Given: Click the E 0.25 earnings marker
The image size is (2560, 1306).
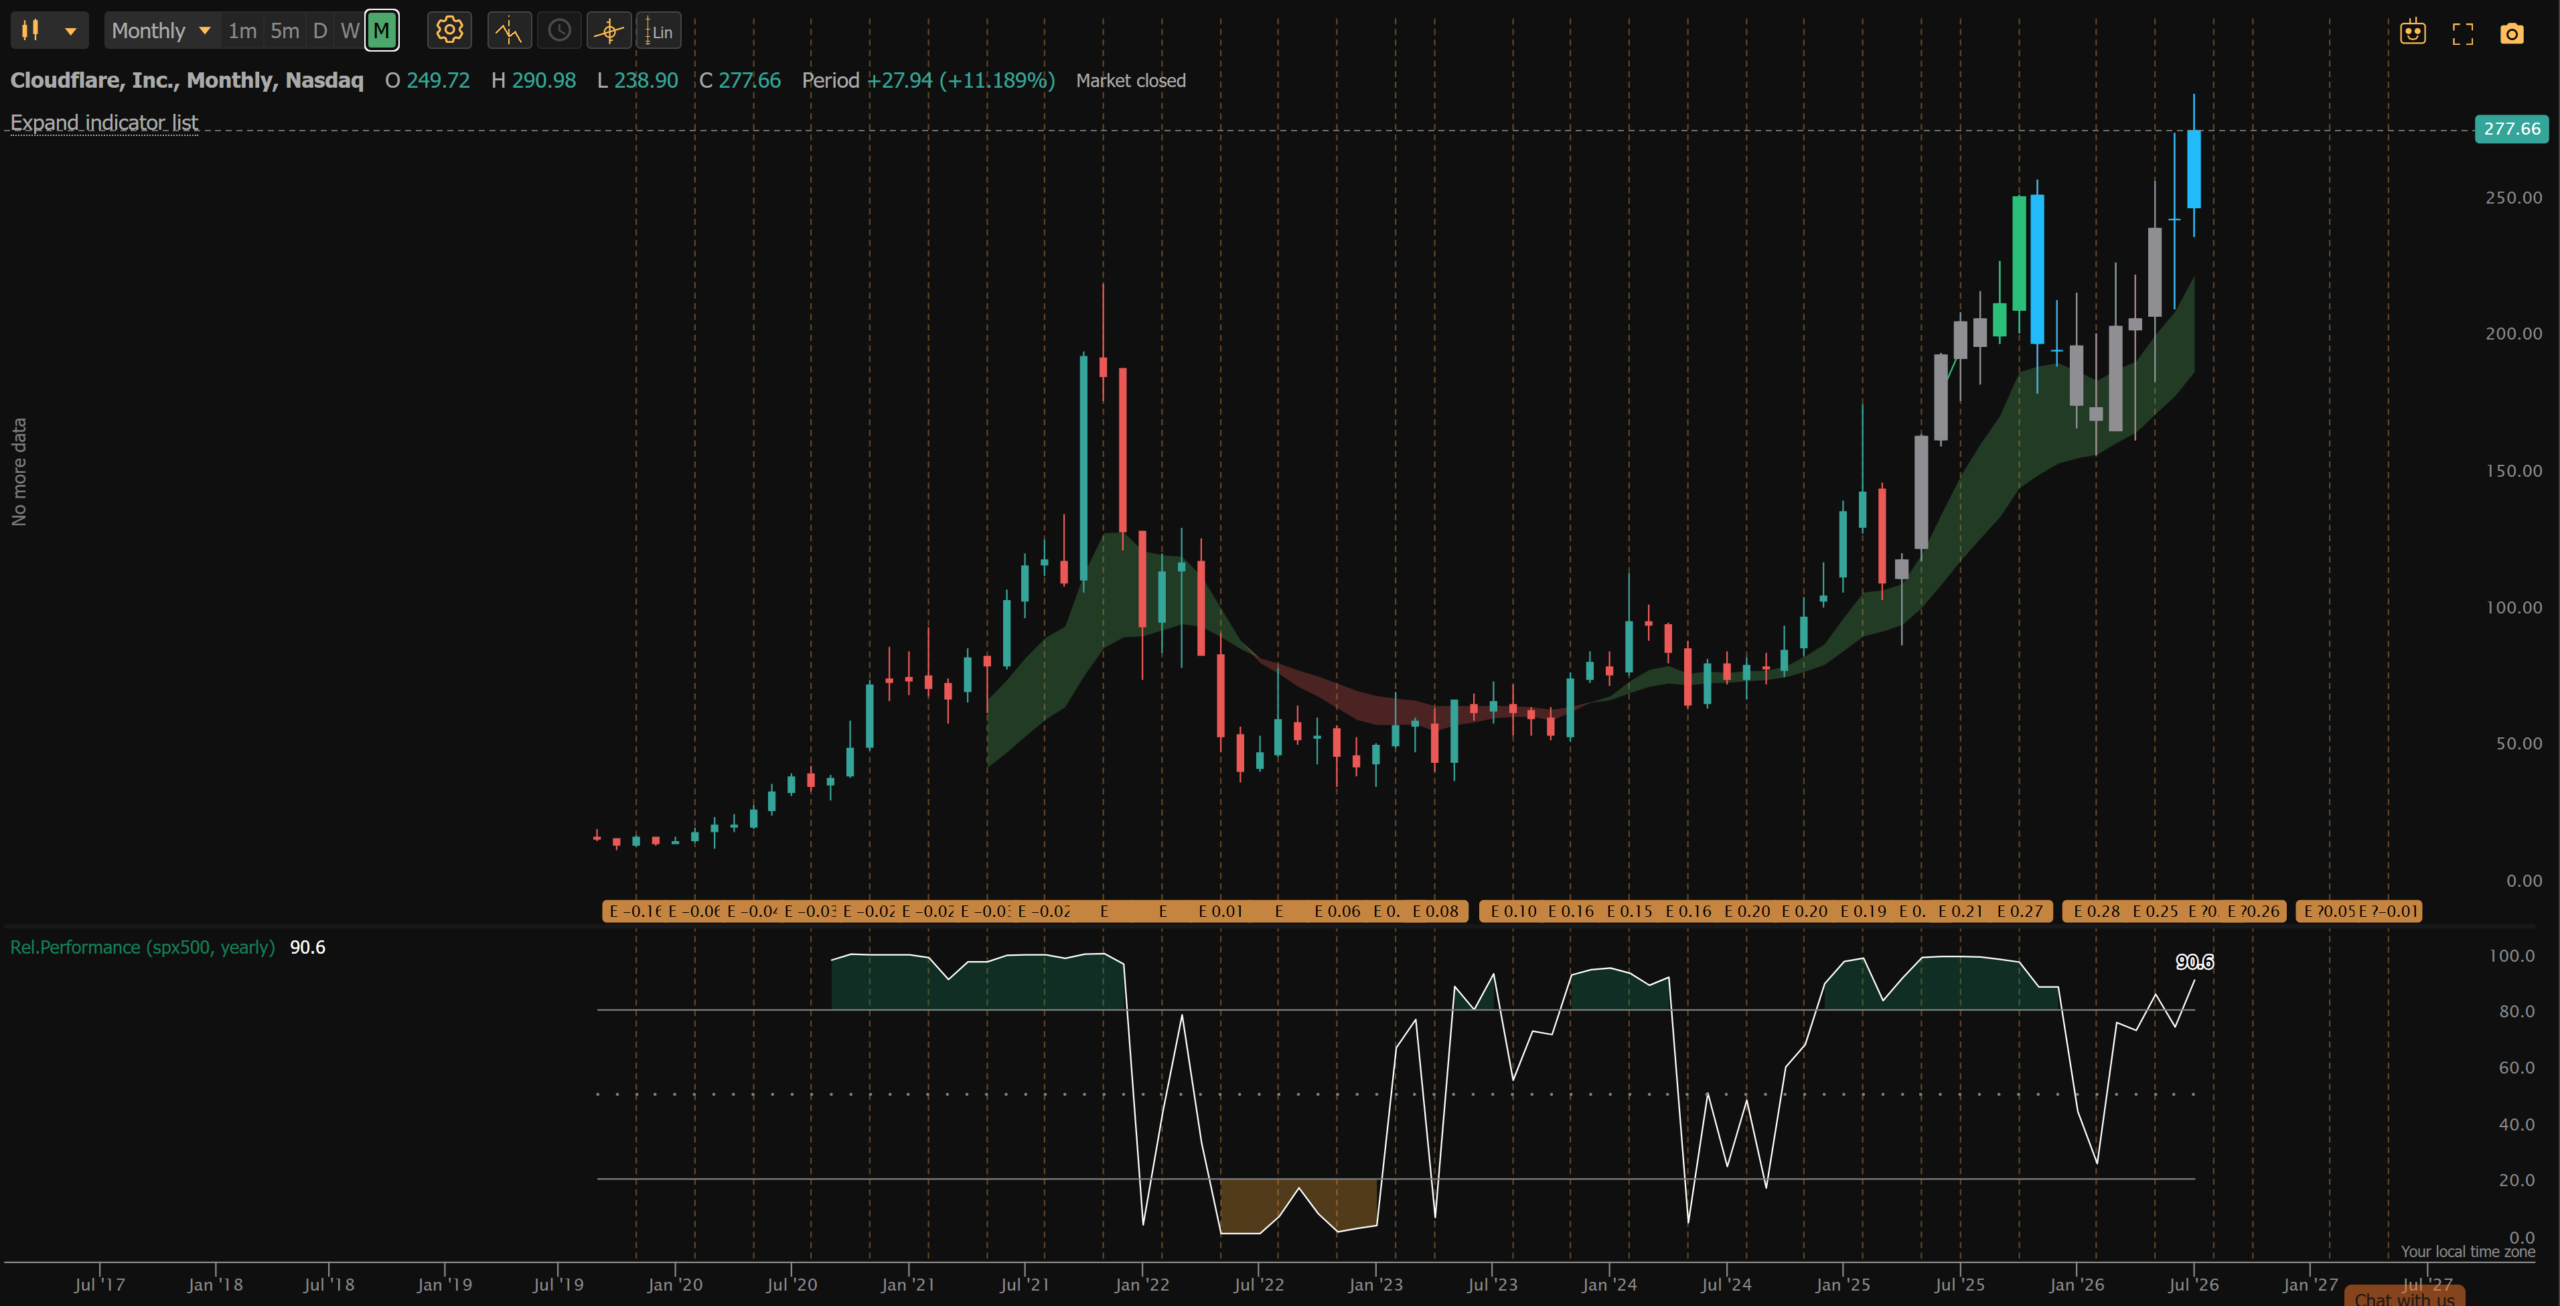Looking at the screenshot, I should tap(2155, 911).
